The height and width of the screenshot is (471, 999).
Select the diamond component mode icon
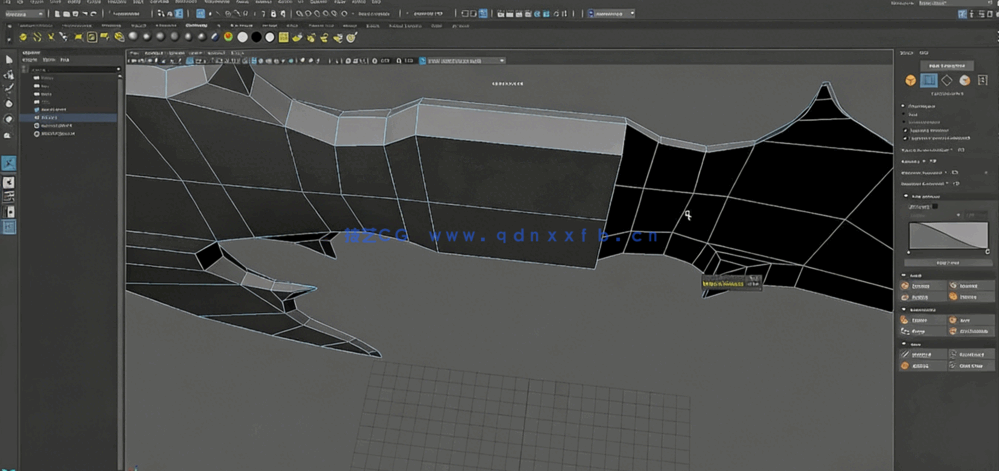947,80
